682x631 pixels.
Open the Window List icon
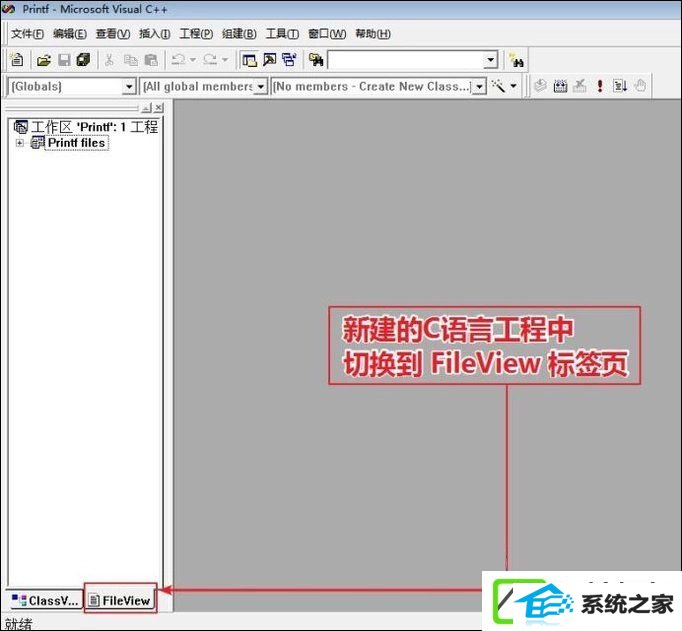click(x=289, y=60)
